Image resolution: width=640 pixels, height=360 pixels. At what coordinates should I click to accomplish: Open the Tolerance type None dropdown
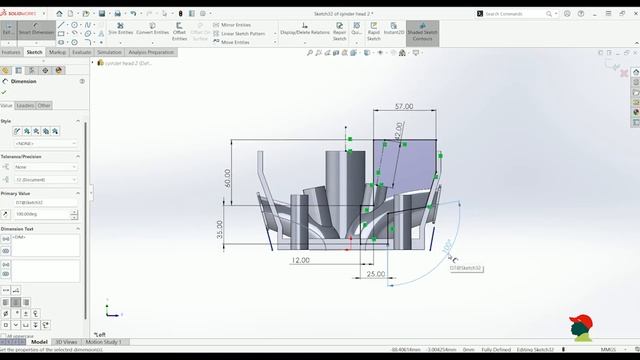point(45,167)
